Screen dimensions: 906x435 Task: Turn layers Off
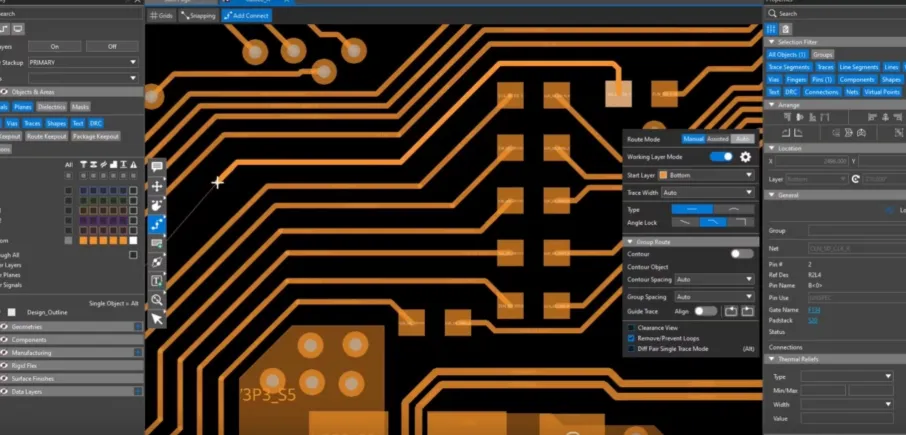[x=112, y=46]
